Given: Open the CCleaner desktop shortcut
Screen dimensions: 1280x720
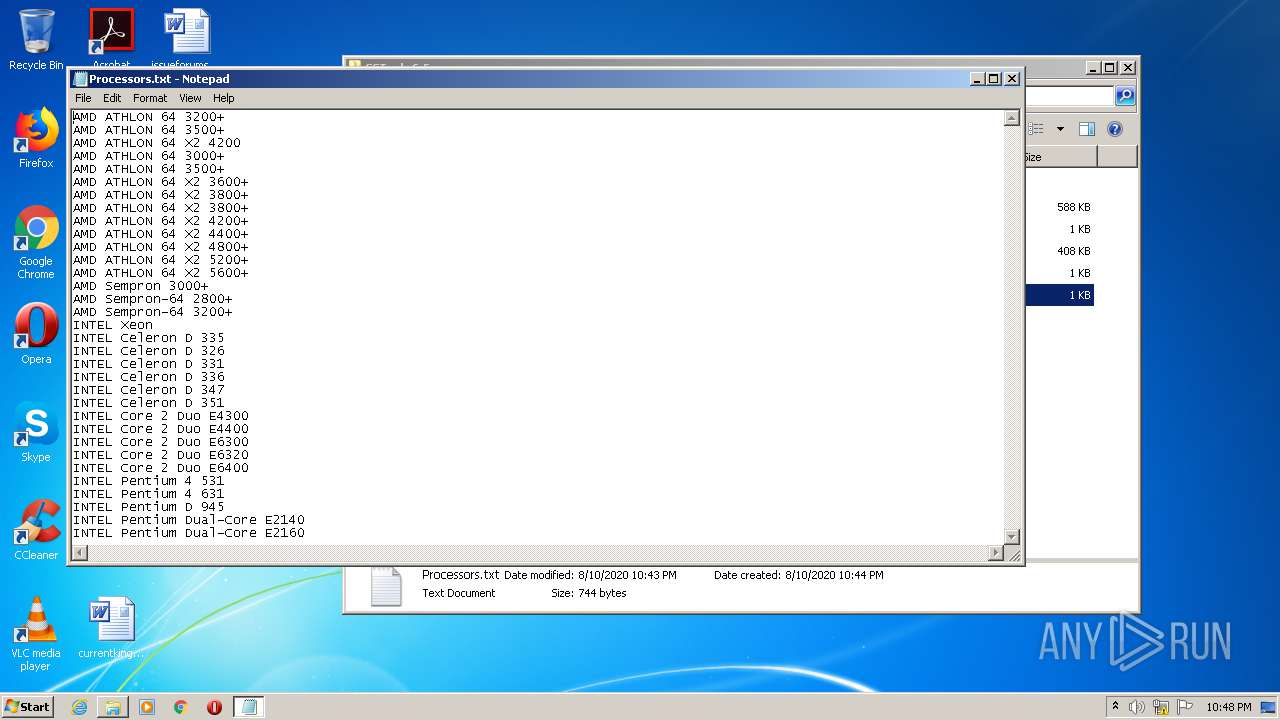Looking at the screenshot, I should coord(36,530).
